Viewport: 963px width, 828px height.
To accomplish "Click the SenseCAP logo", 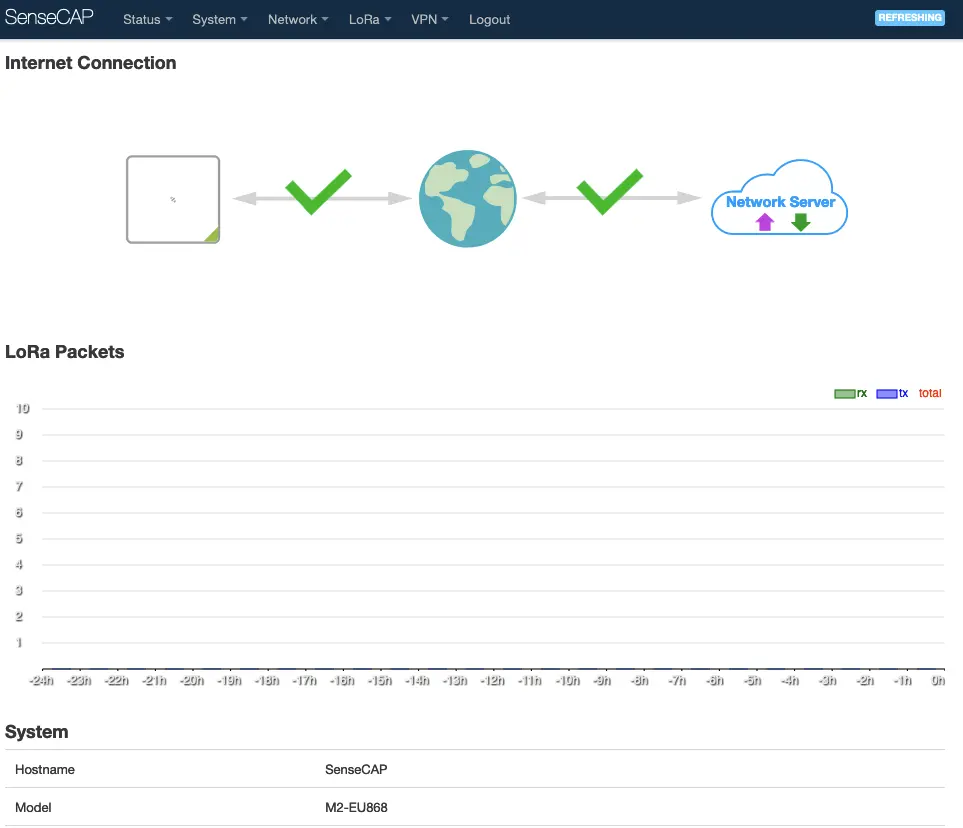I will pos(49,17).
